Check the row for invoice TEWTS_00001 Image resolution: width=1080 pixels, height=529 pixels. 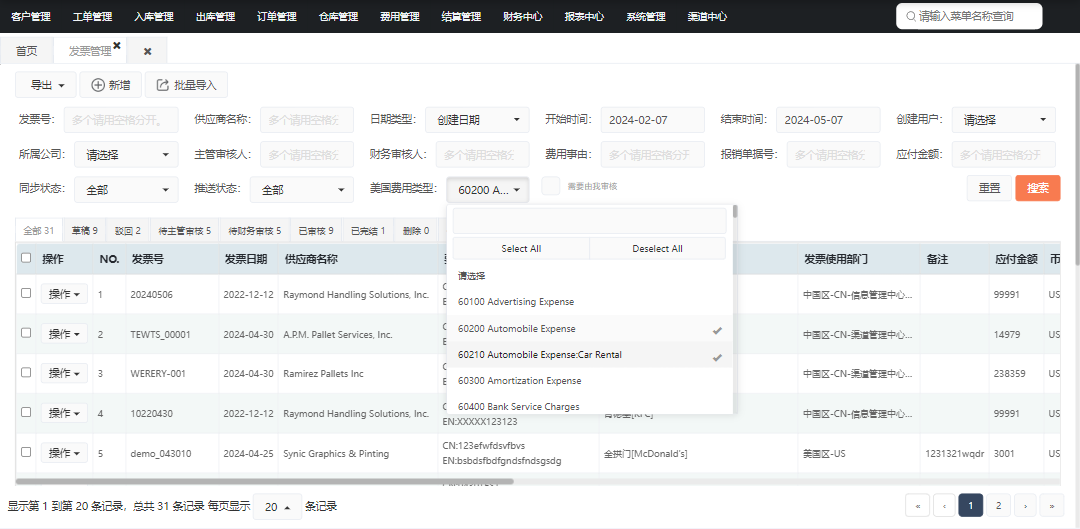[x=26, y=332]
